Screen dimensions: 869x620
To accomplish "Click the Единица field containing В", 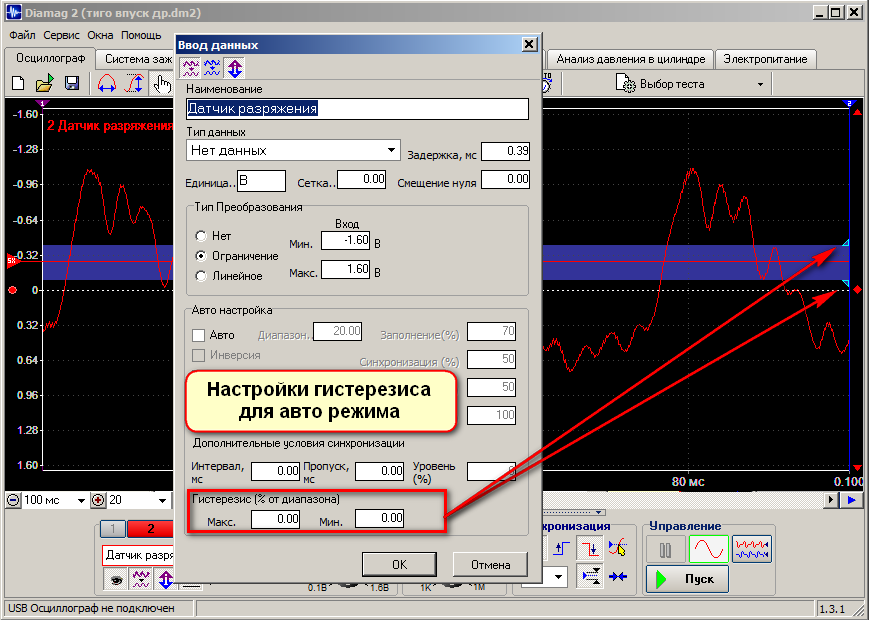I will point(262,181).
